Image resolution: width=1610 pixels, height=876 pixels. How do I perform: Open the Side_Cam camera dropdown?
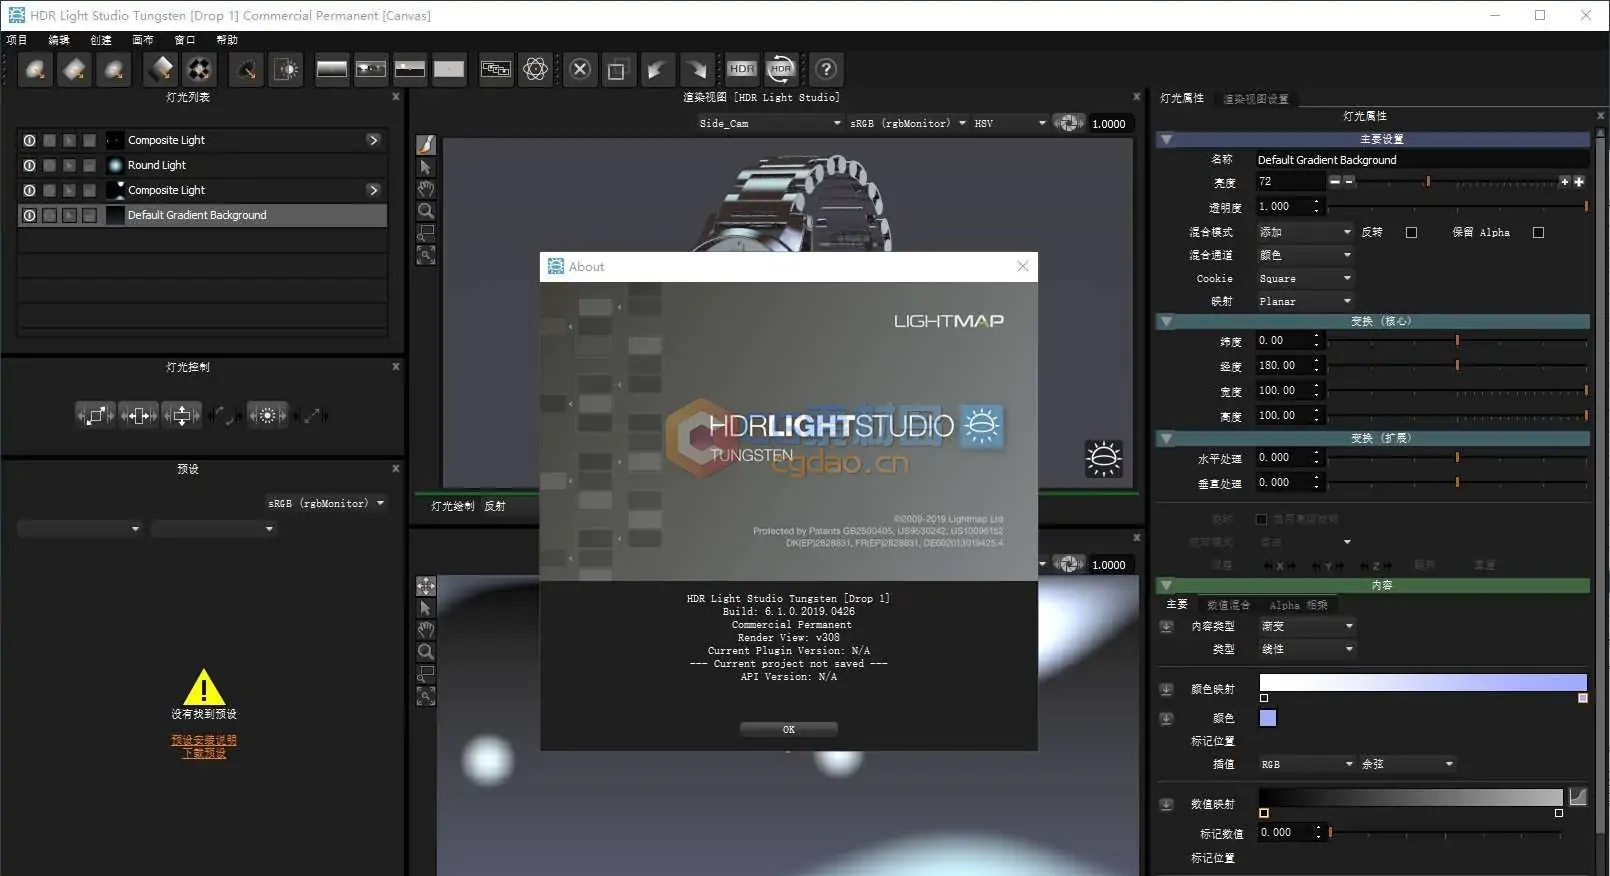770,123
